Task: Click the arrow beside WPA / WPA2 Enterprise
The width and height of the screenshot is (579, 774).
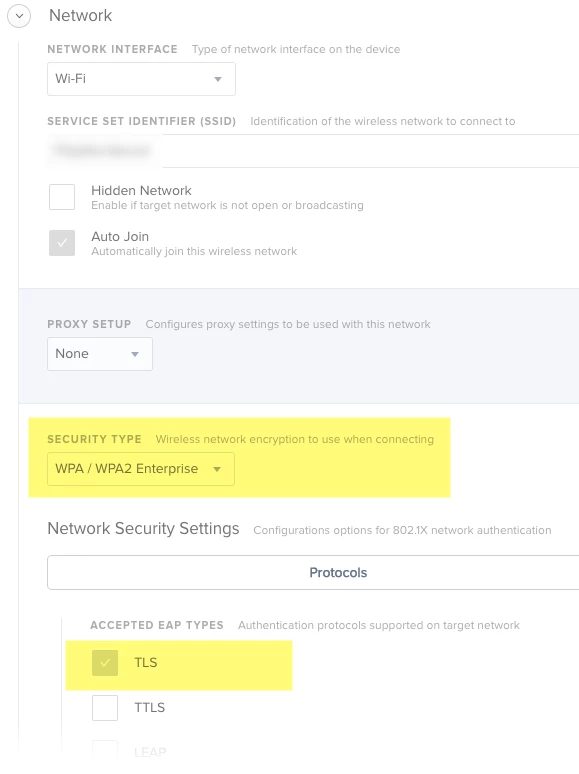Action: 217,469
